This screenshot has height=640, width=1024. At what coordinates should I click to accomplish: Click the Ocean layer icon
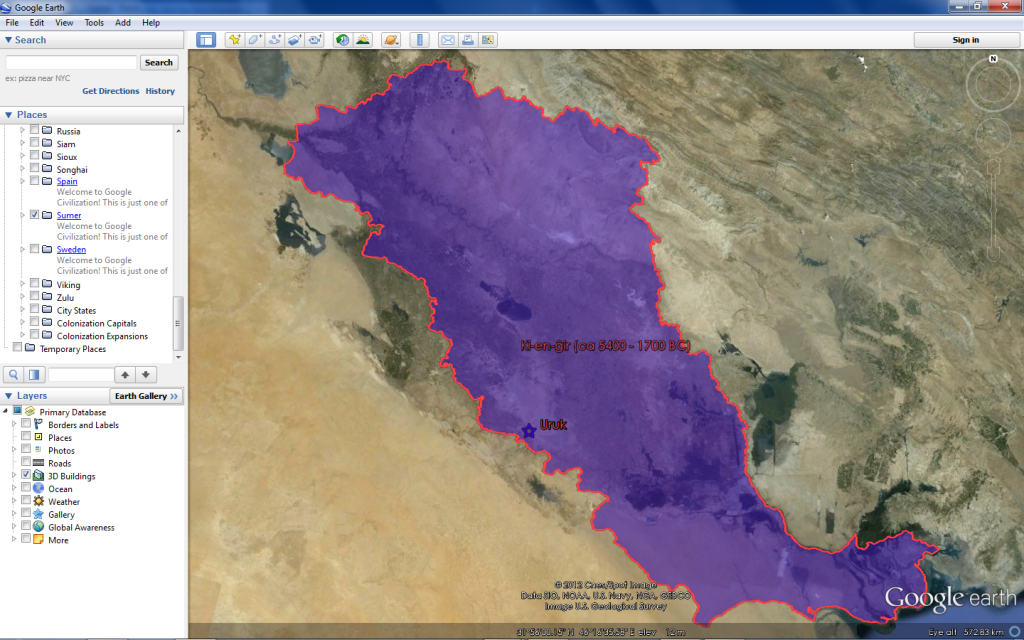39,488
